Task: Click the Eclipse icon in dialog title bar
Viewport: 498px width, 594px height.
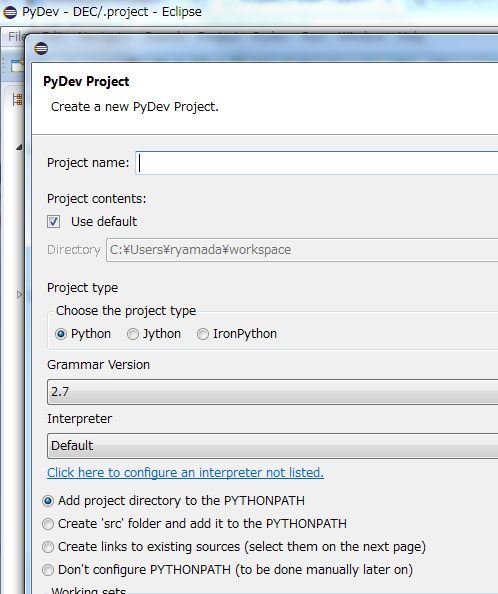Action: 41,48
